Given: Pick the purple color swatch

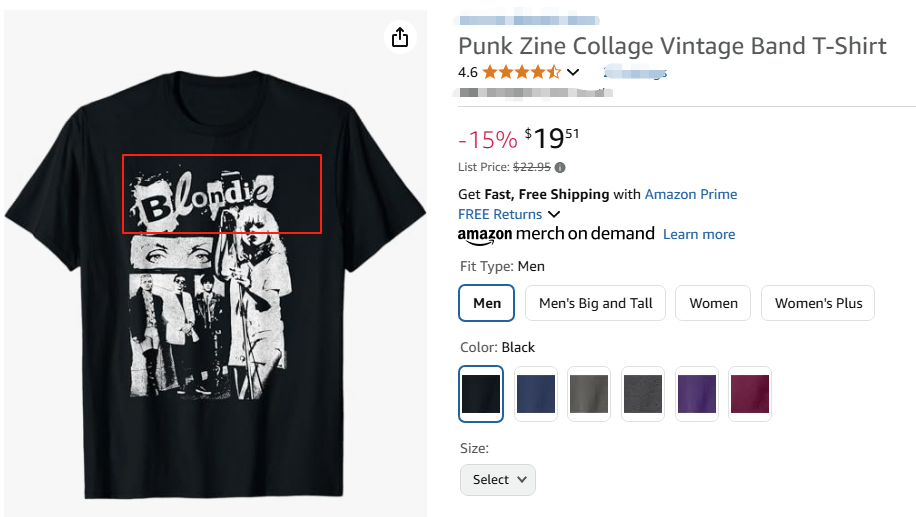Looking at the screenshot, I should point(696,394).
